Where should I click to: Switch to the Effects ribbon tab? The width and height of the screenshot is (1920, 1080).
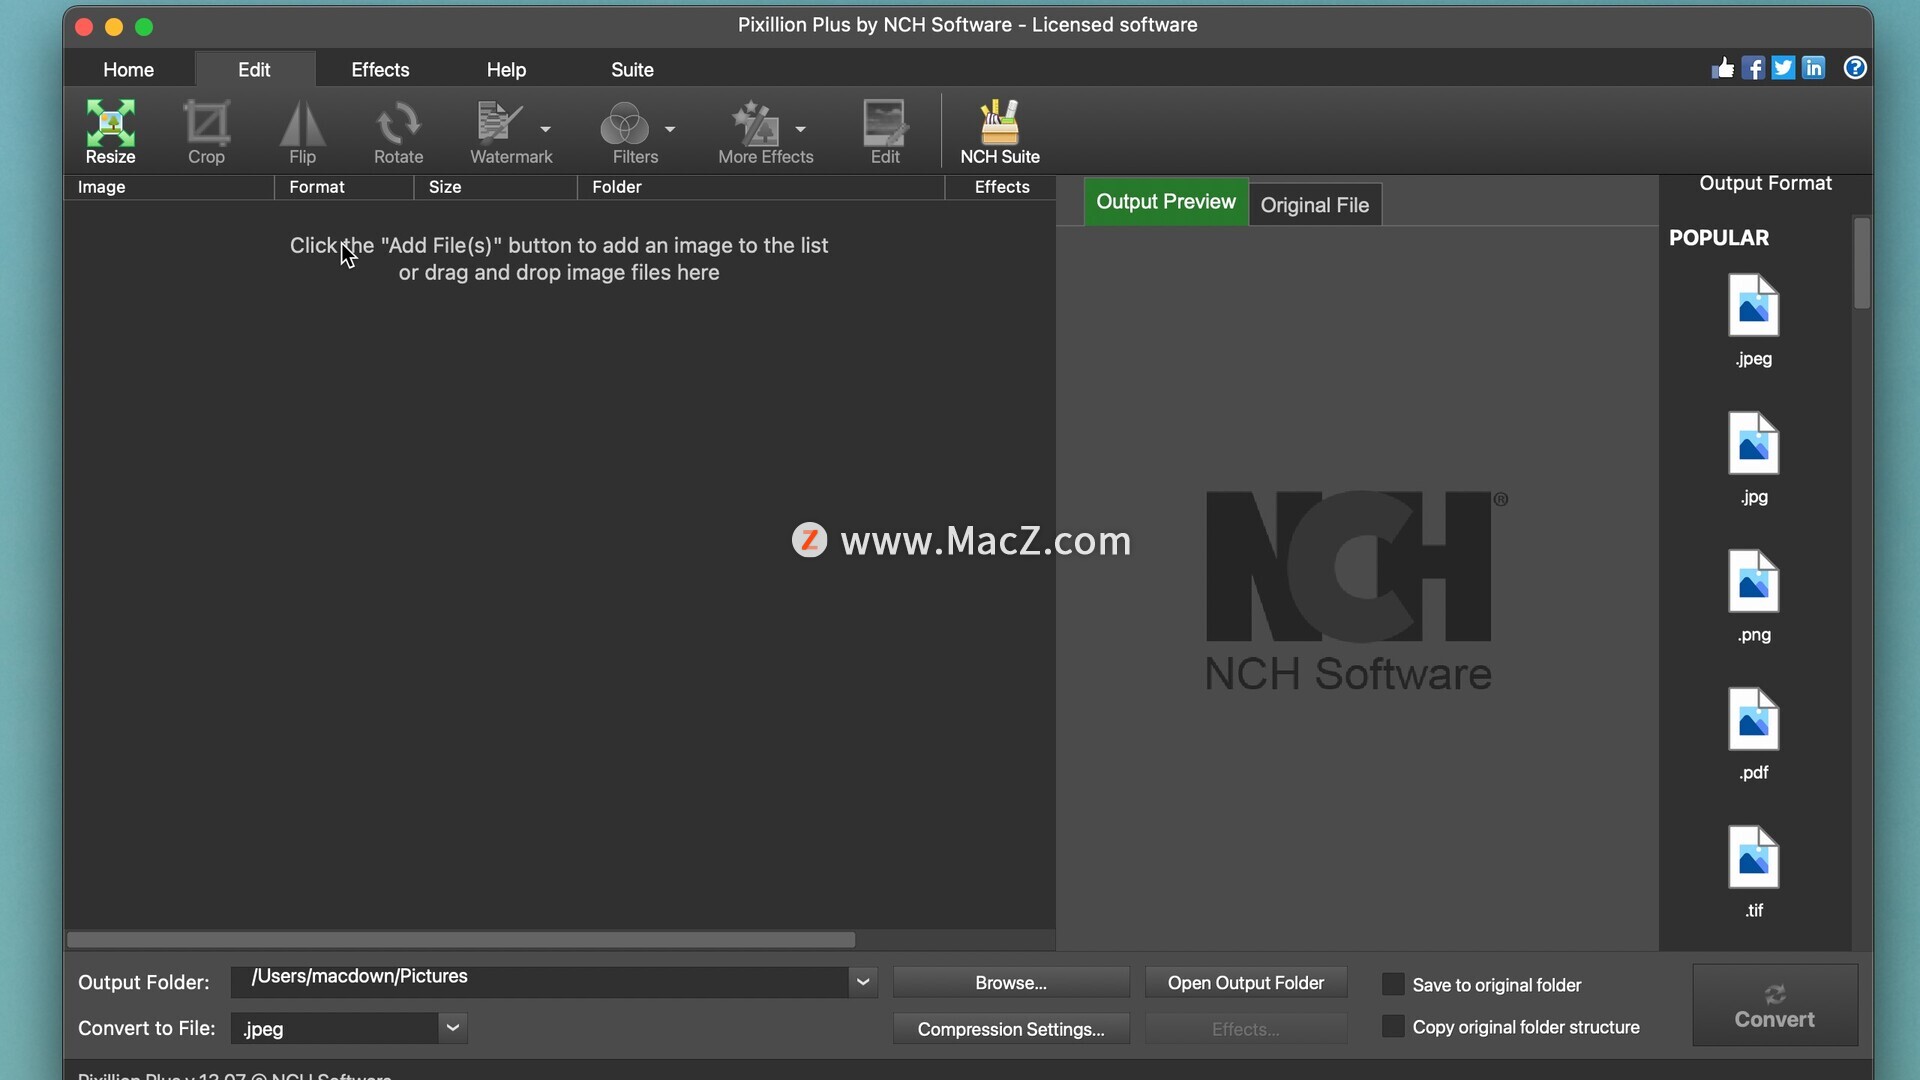[380, 70]
